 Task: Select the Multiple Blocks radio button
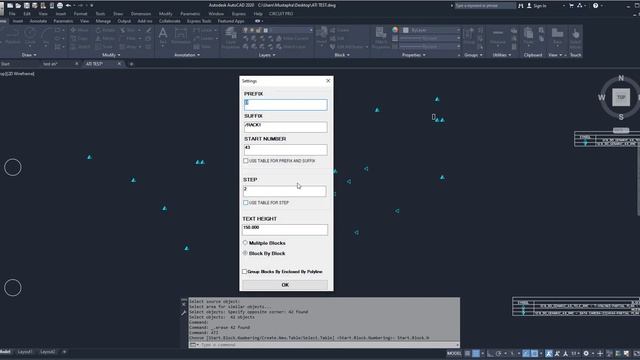[x=245, y=243]
